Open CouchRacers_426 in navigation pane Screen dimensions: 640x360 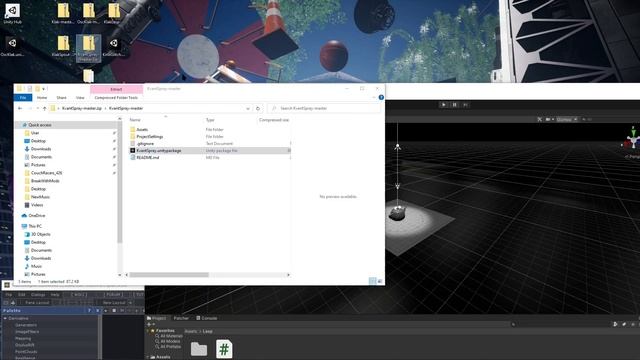(x=47, y=173)
